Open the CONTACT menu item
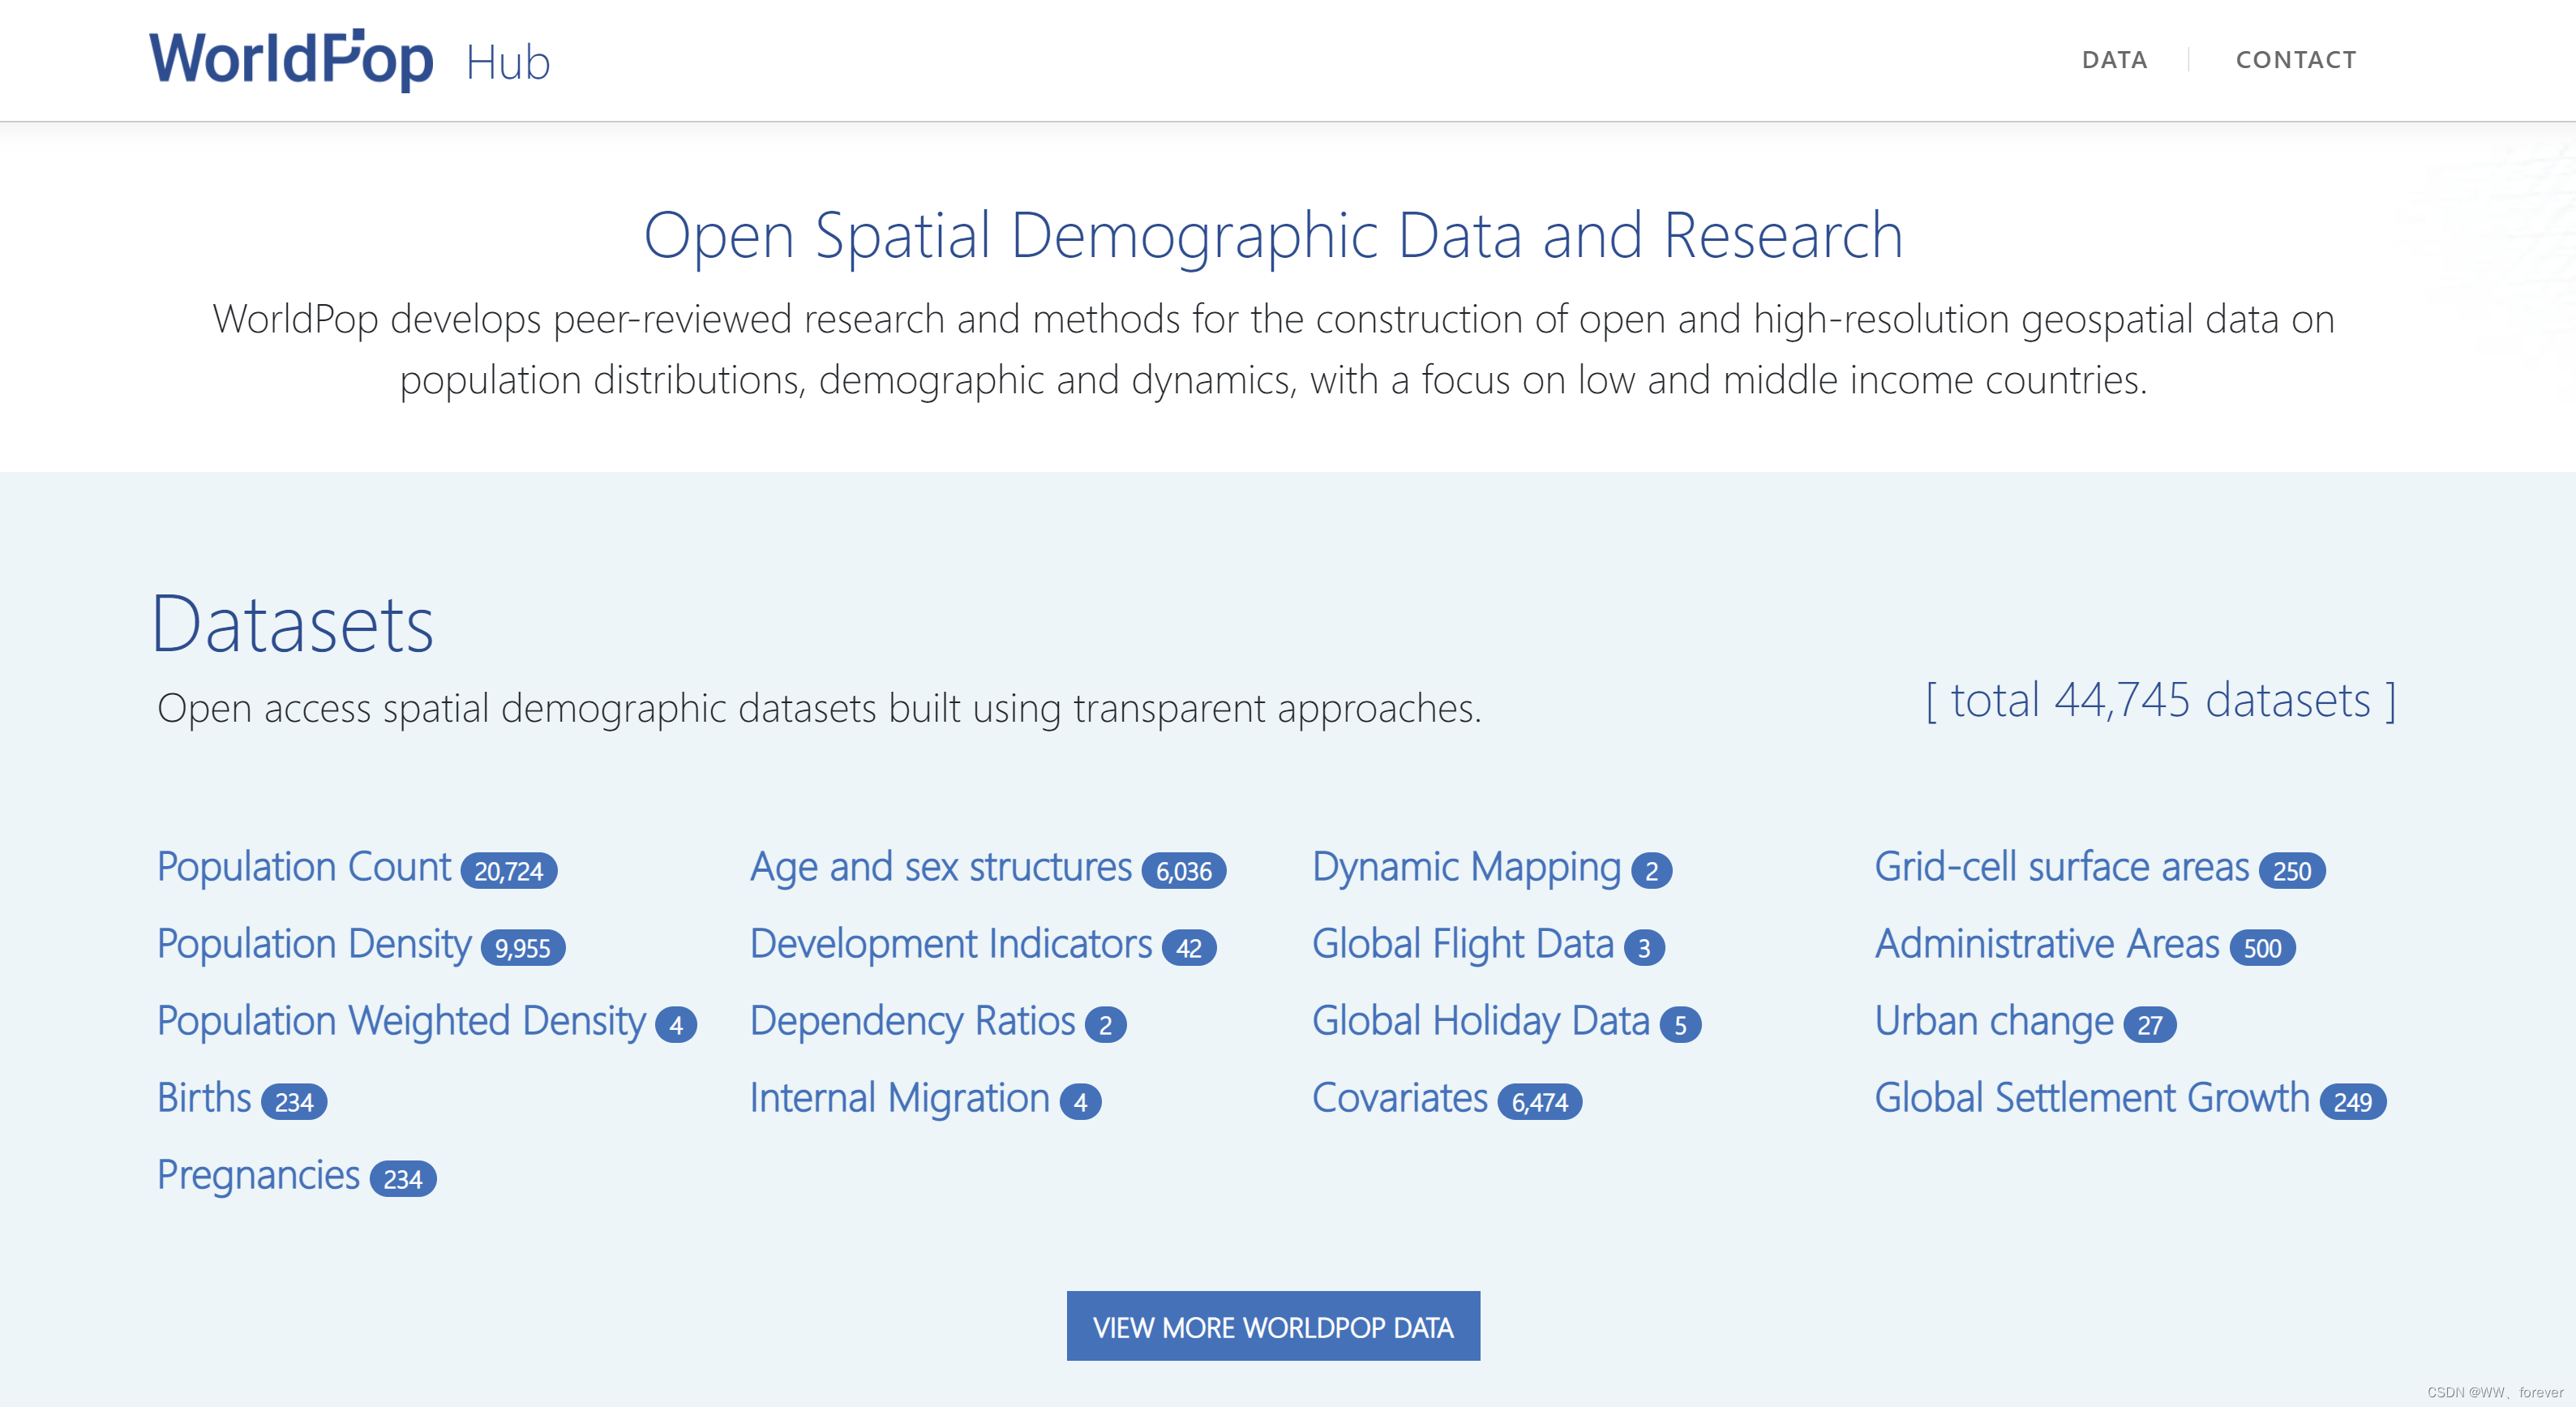The image size is (2576, 1407). (x=2295, y=60)
